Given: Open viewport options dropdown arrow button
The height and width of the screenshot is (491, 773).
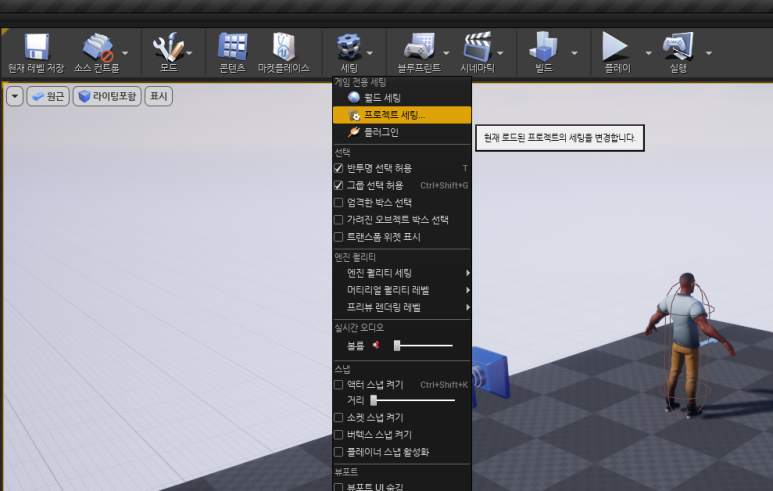Looking at the screenshot, I should (x=15, y=96).
